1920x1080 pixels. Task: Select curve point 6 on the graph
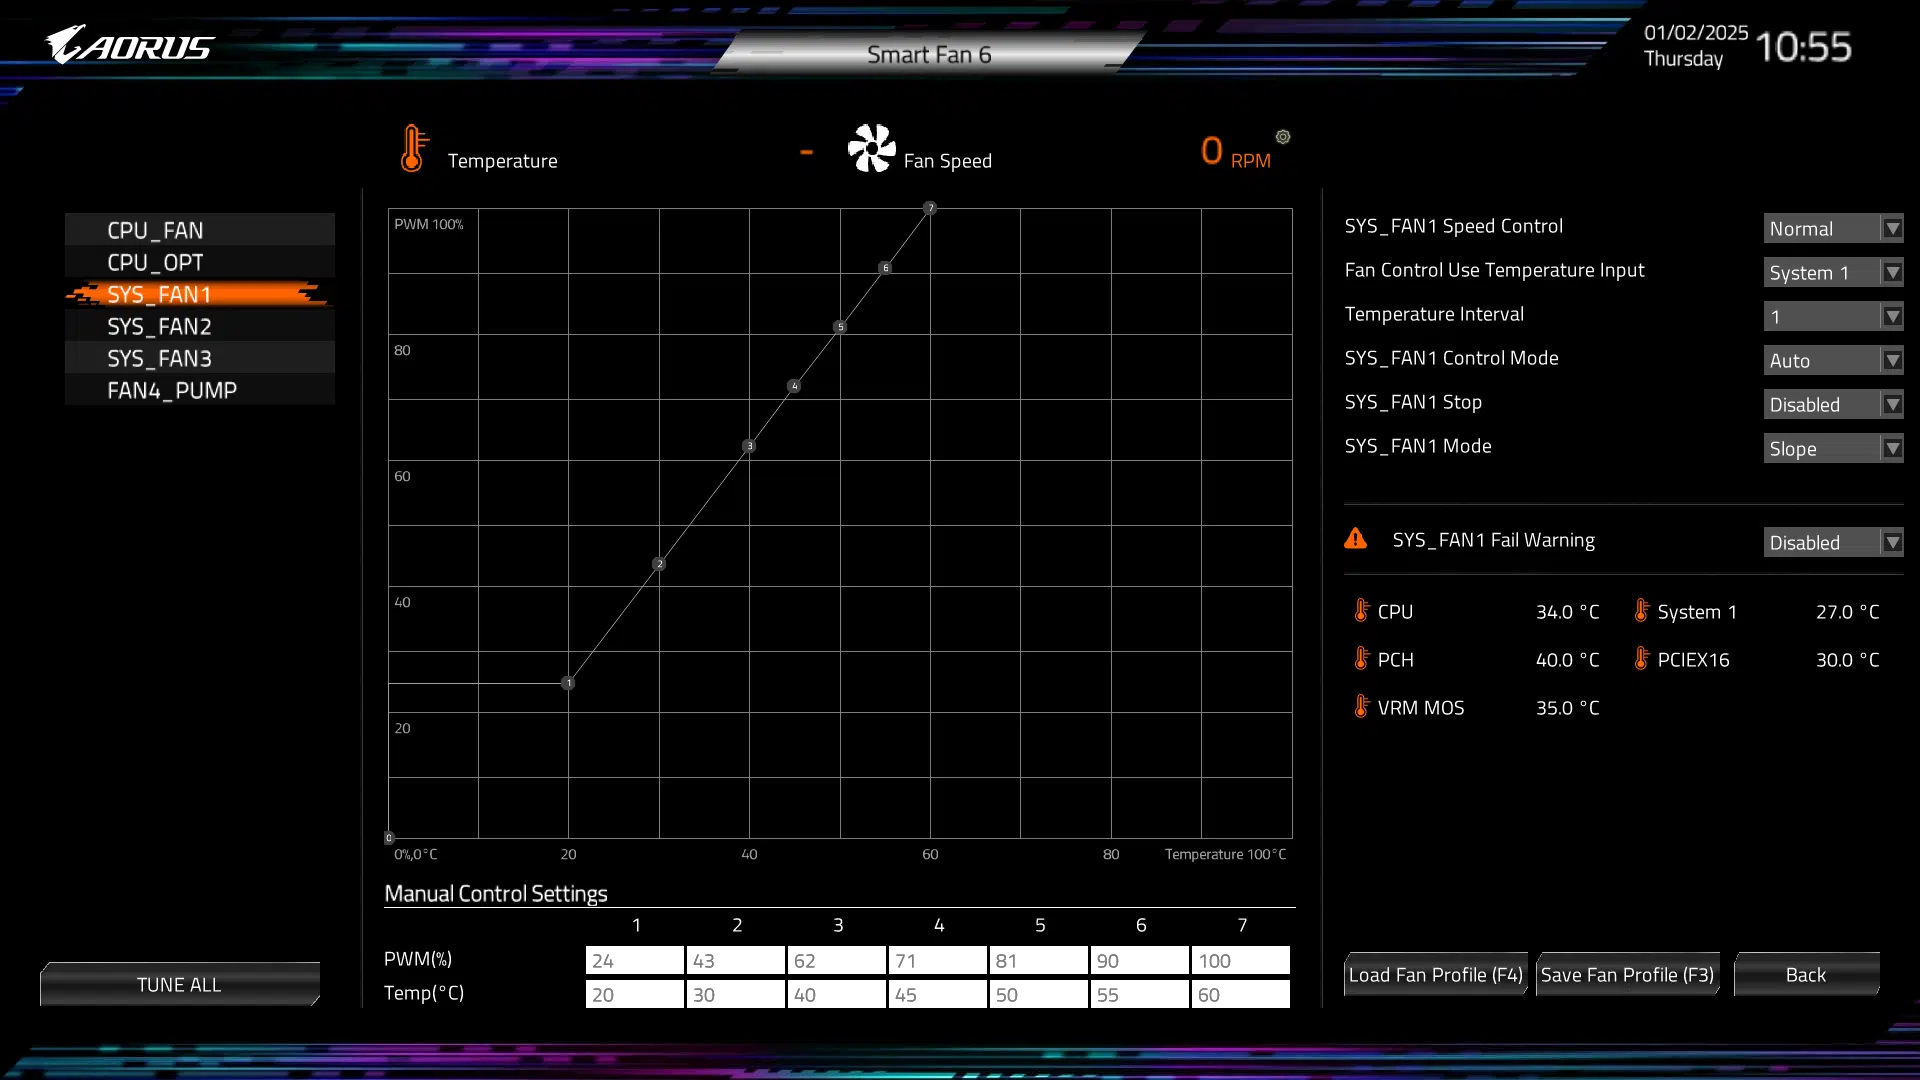(x=885, y=268)
